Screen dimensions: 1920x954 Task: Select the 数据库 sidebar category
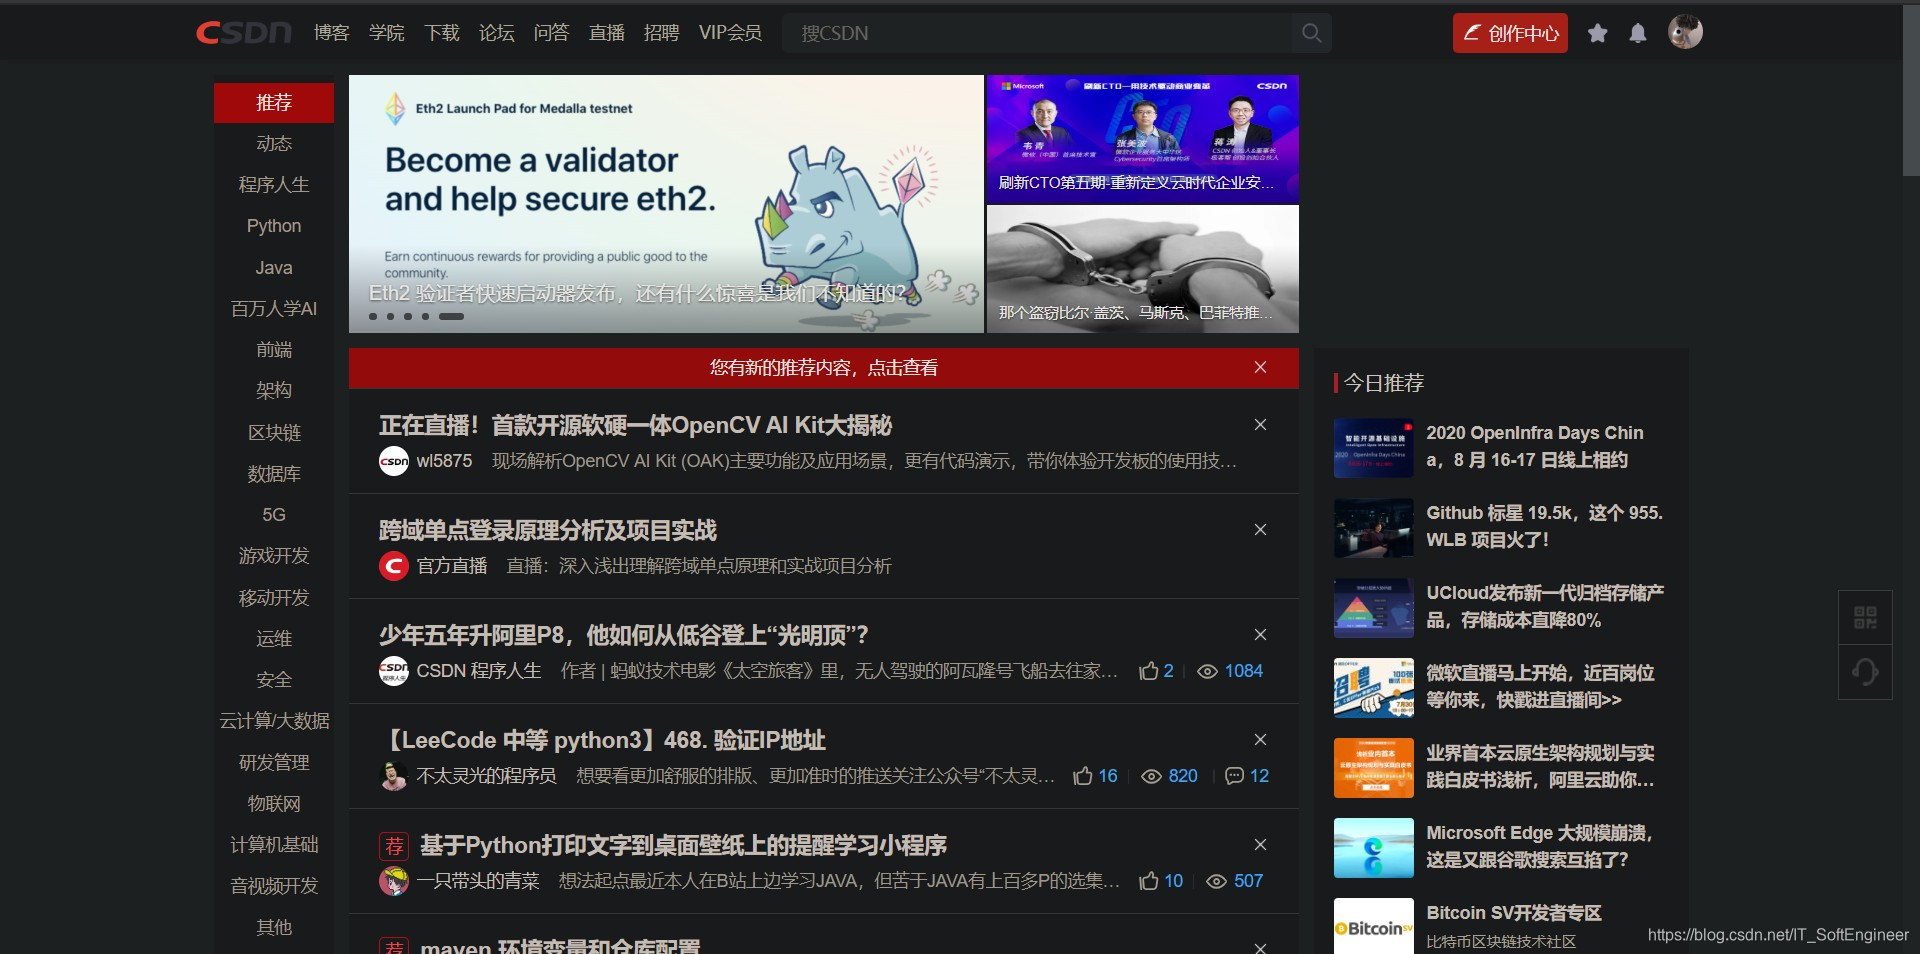[274, 474]
